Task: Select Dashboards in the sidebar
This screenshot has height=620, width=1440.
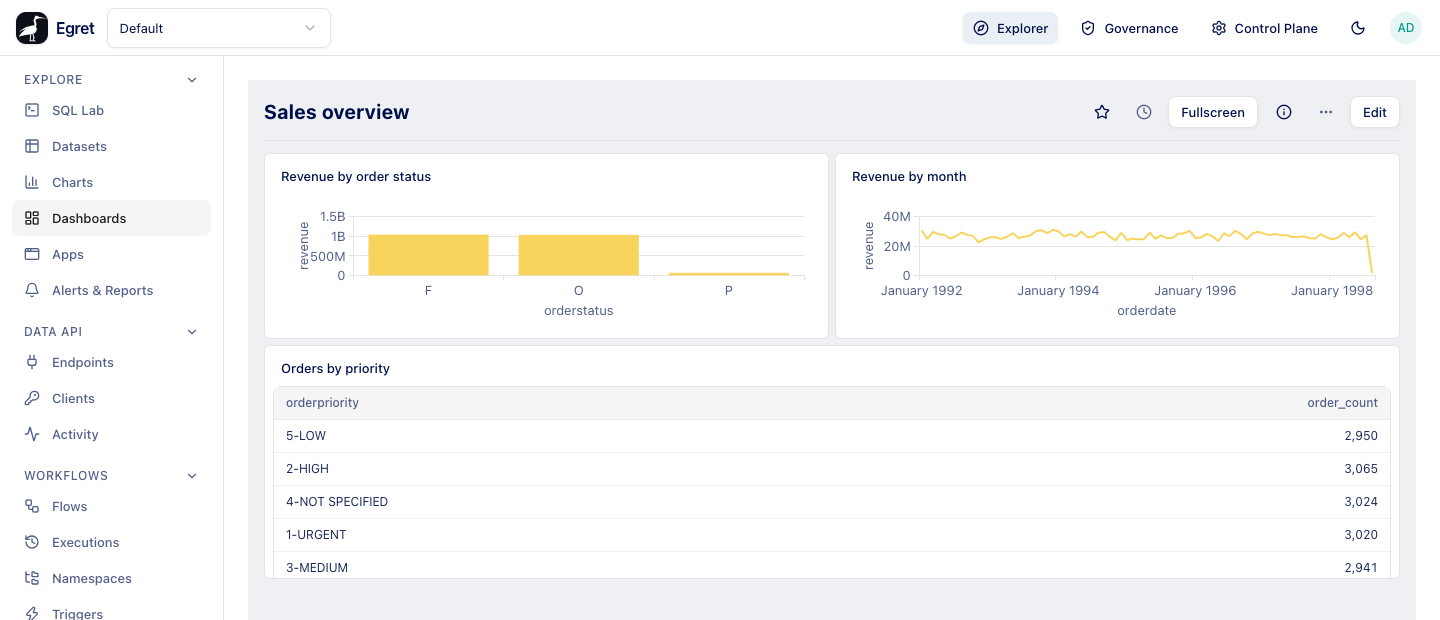Action: coord(111,218)
